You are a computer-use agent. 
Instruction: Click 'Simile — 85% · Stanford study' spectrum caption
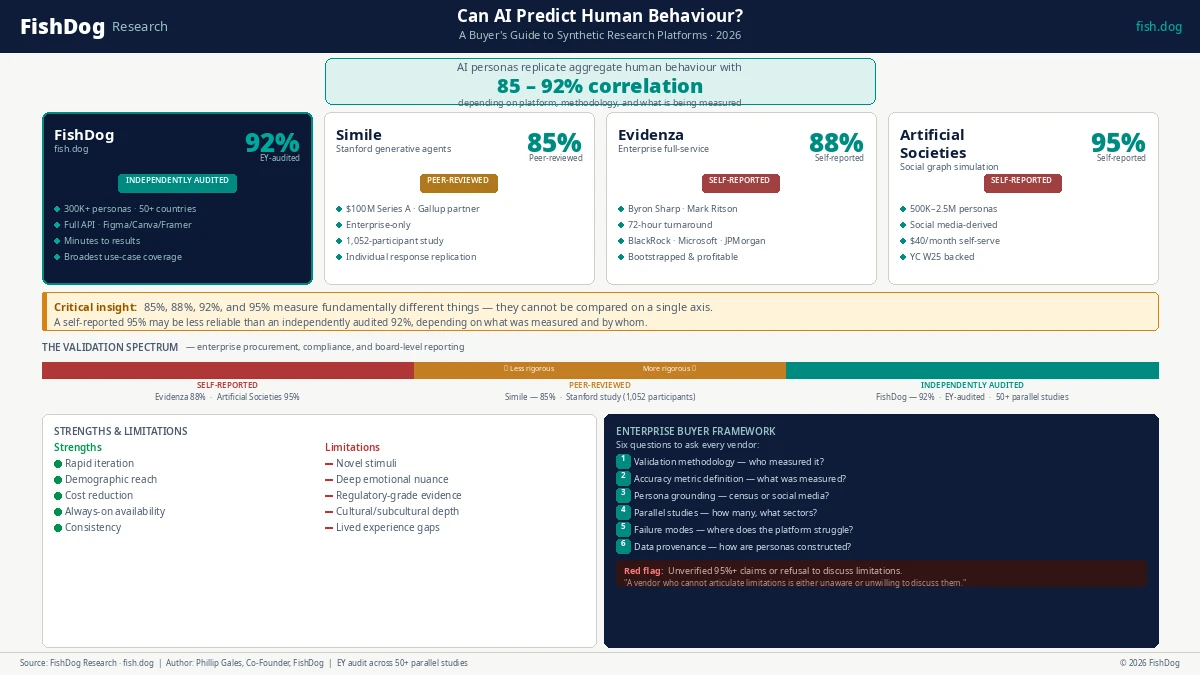tap(600, 397)
